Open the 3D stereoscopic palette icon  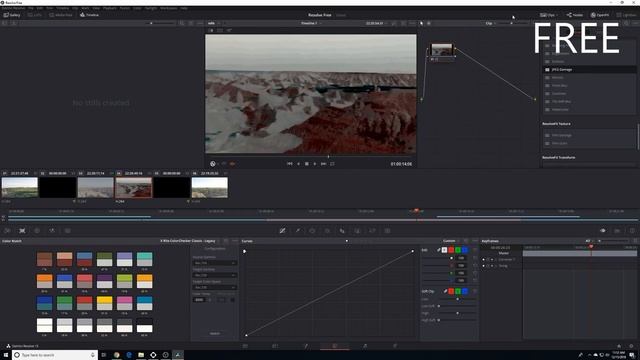tap(387, 231)
